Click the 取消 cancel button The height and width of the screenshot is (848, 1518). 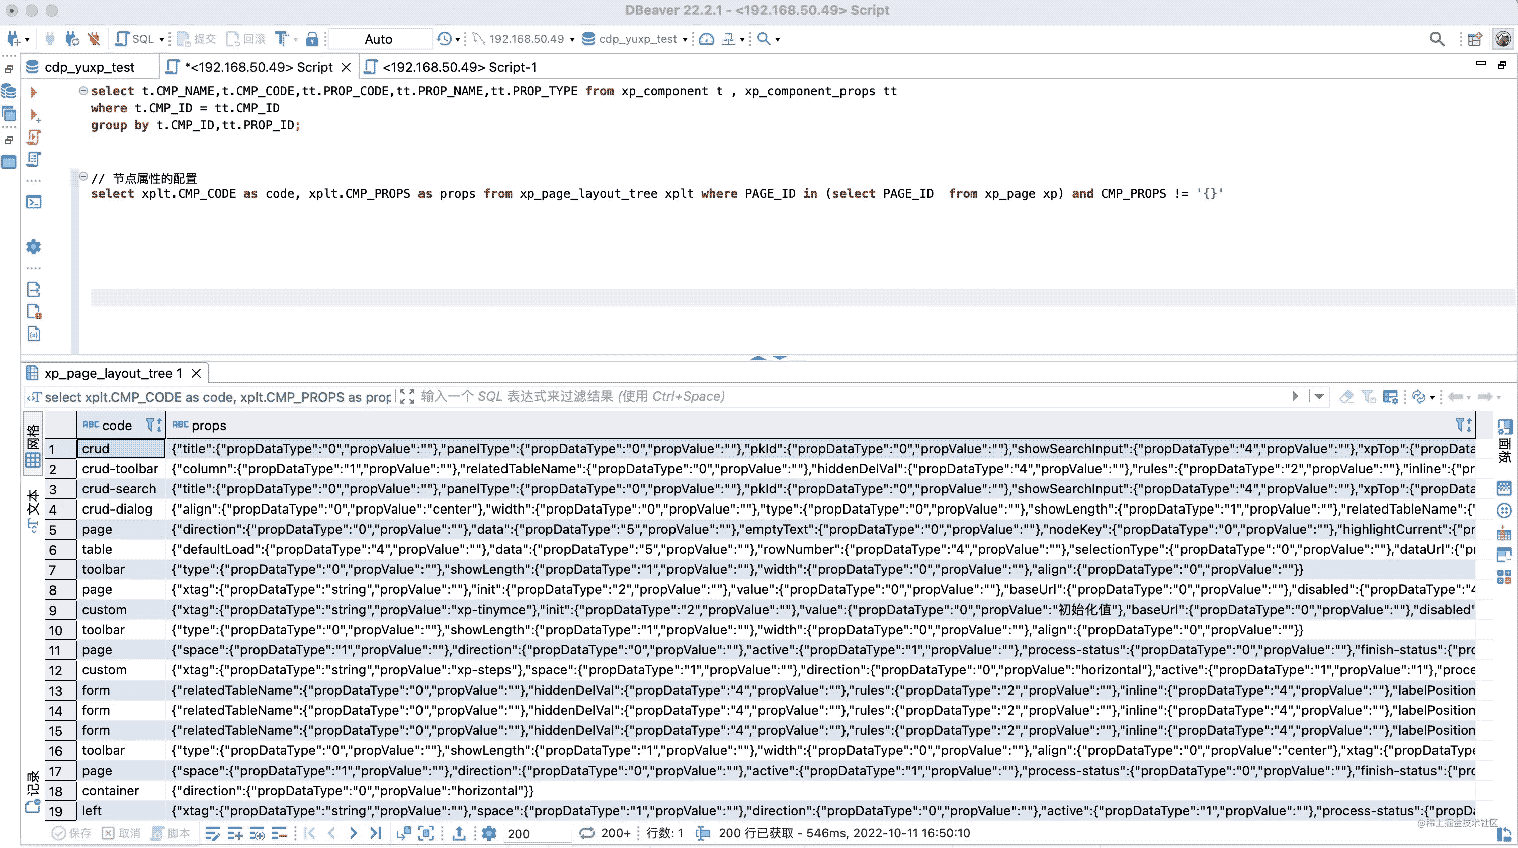click(120, 833)
